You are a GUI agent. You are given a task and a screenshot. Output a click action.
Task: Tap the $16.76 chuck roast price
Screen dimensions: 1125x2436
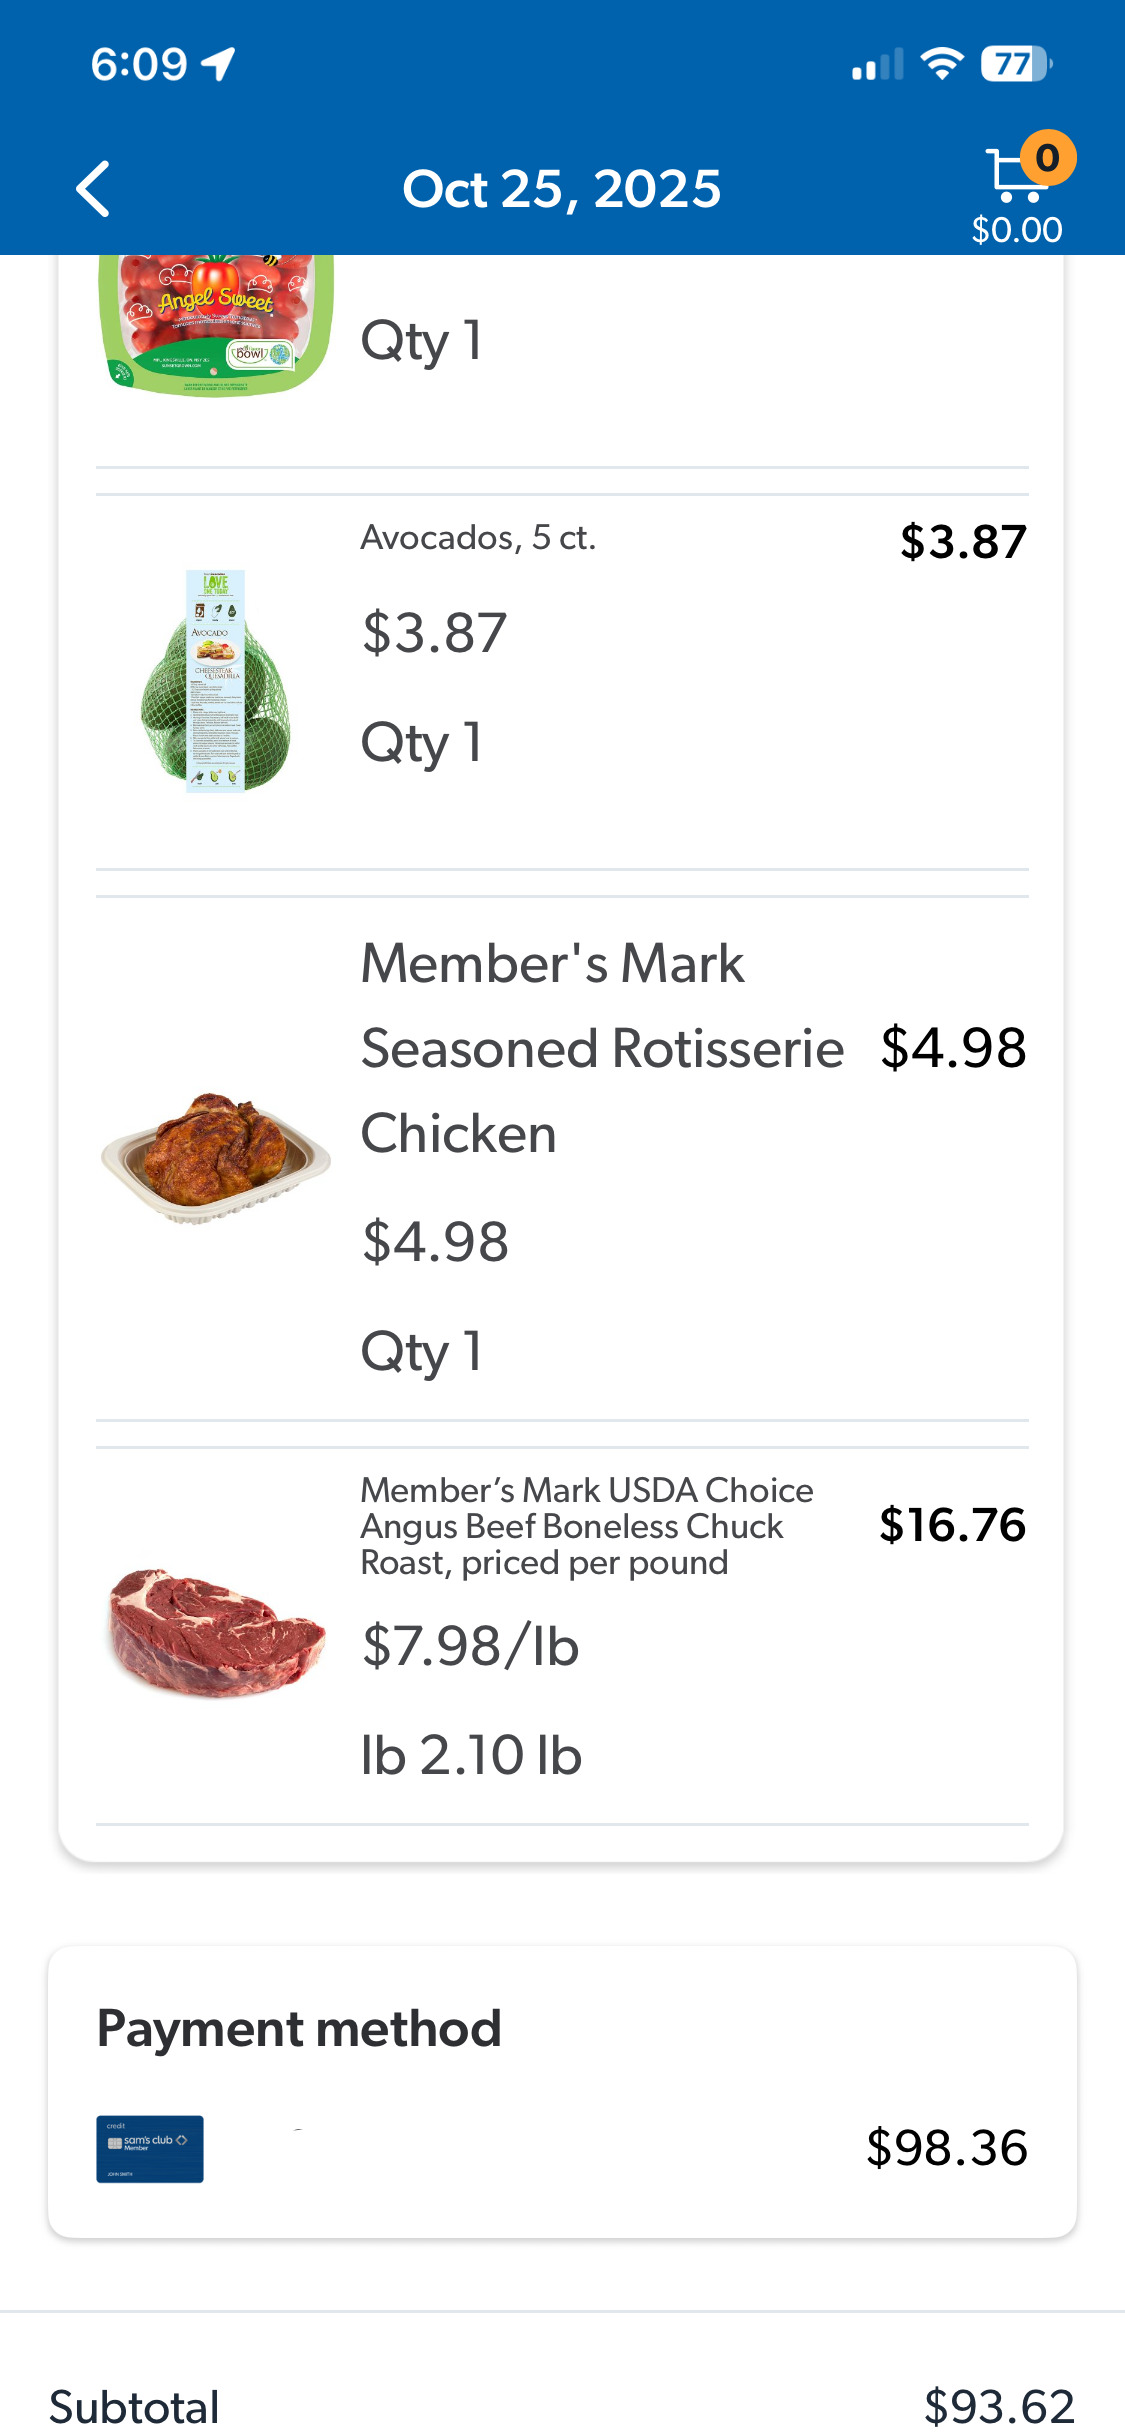[x=952, y=1525]
